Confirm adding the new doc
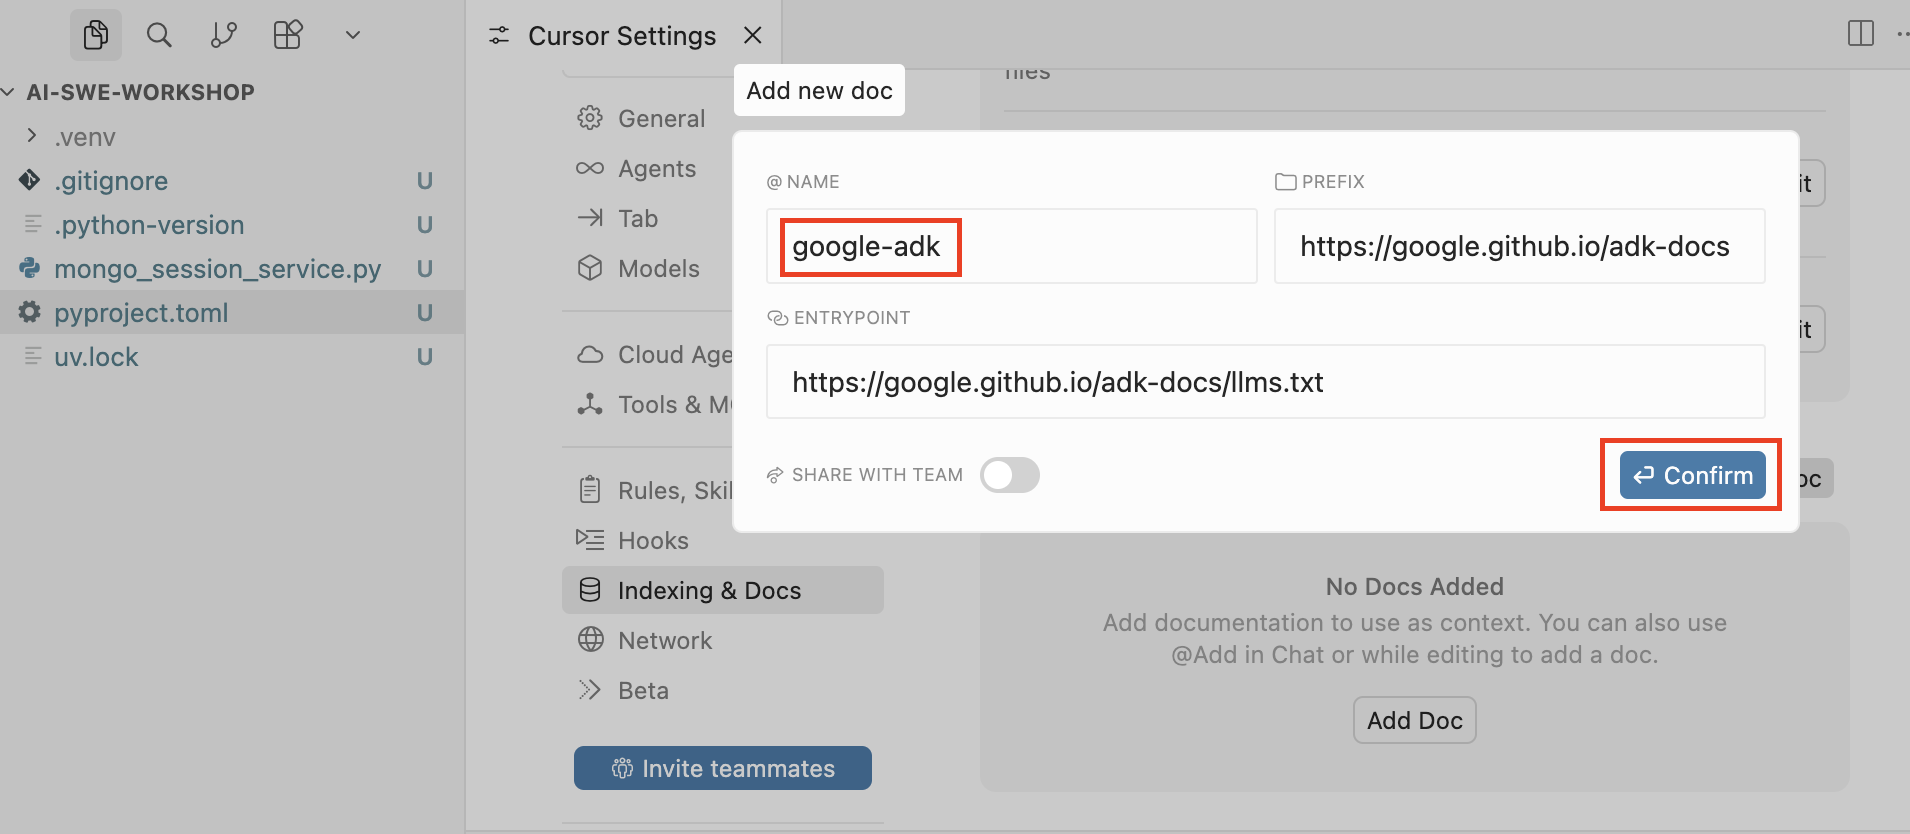This screenshot has height=834, width=1910. point(1693,475)
